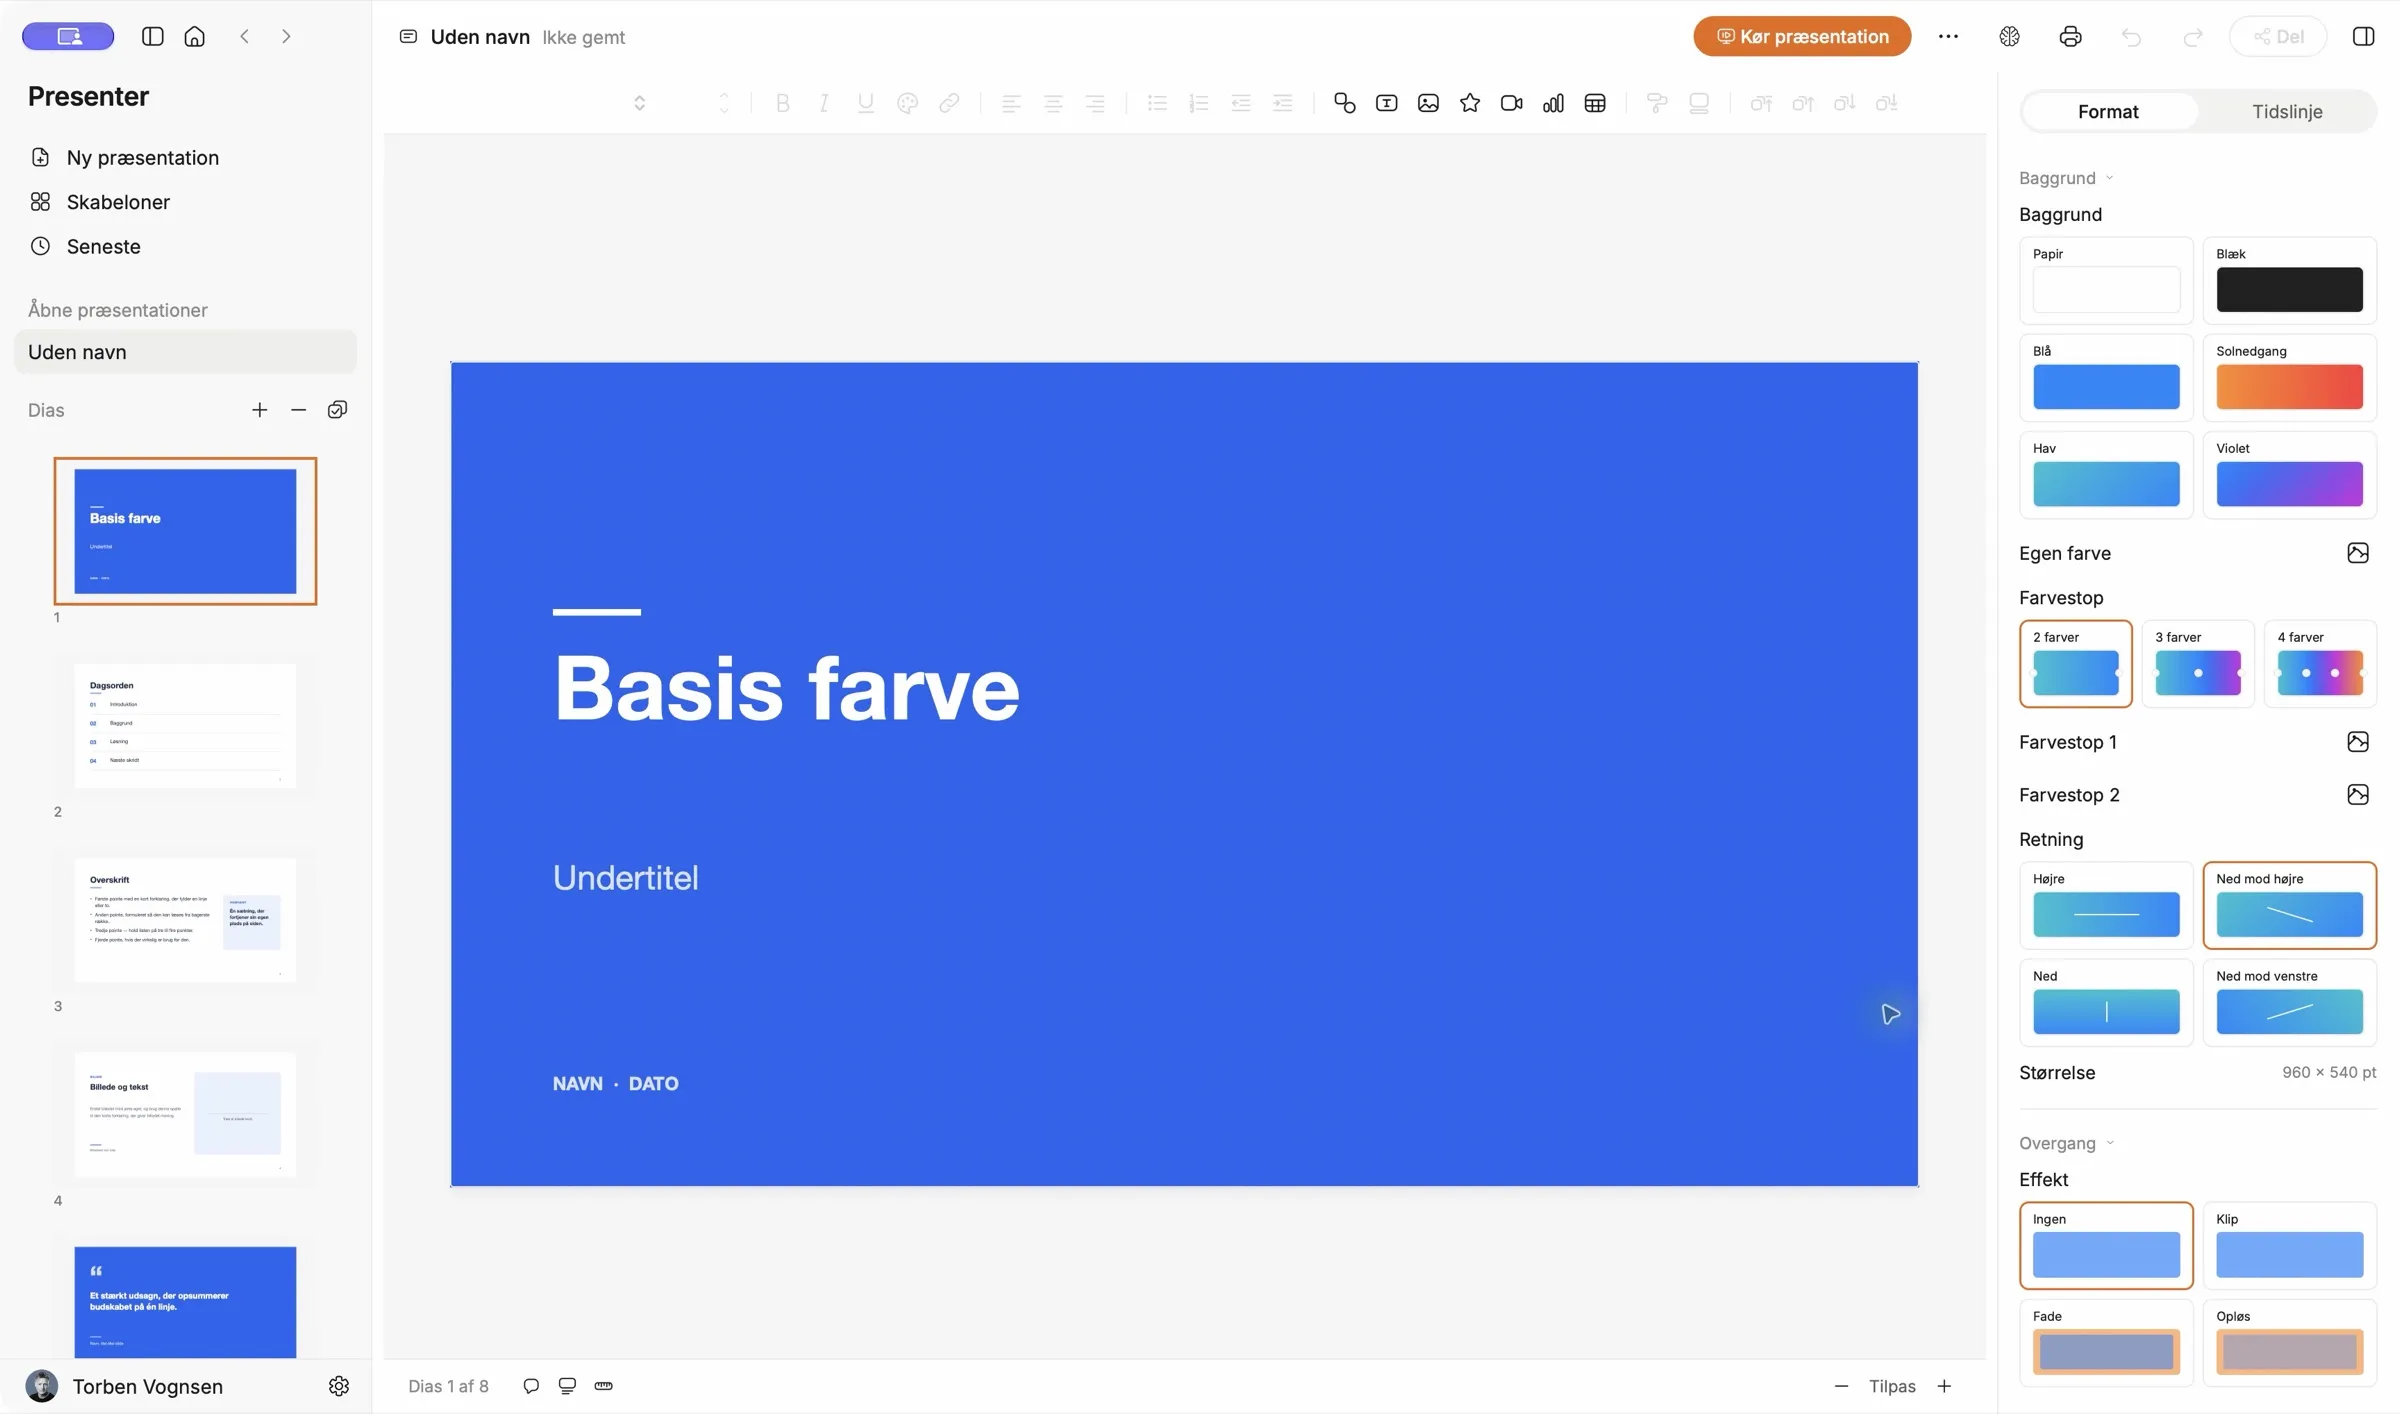Screen dimensions: 2400x1414
Task: Click Kør præsentation button
Action: point(1802,37)
